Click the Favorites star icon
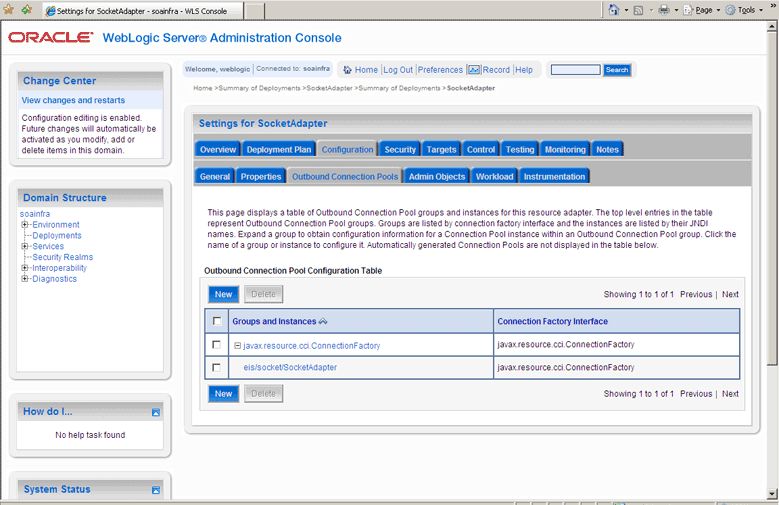Image resolution: width=779 pixels, height=505 pixels. 8,9
